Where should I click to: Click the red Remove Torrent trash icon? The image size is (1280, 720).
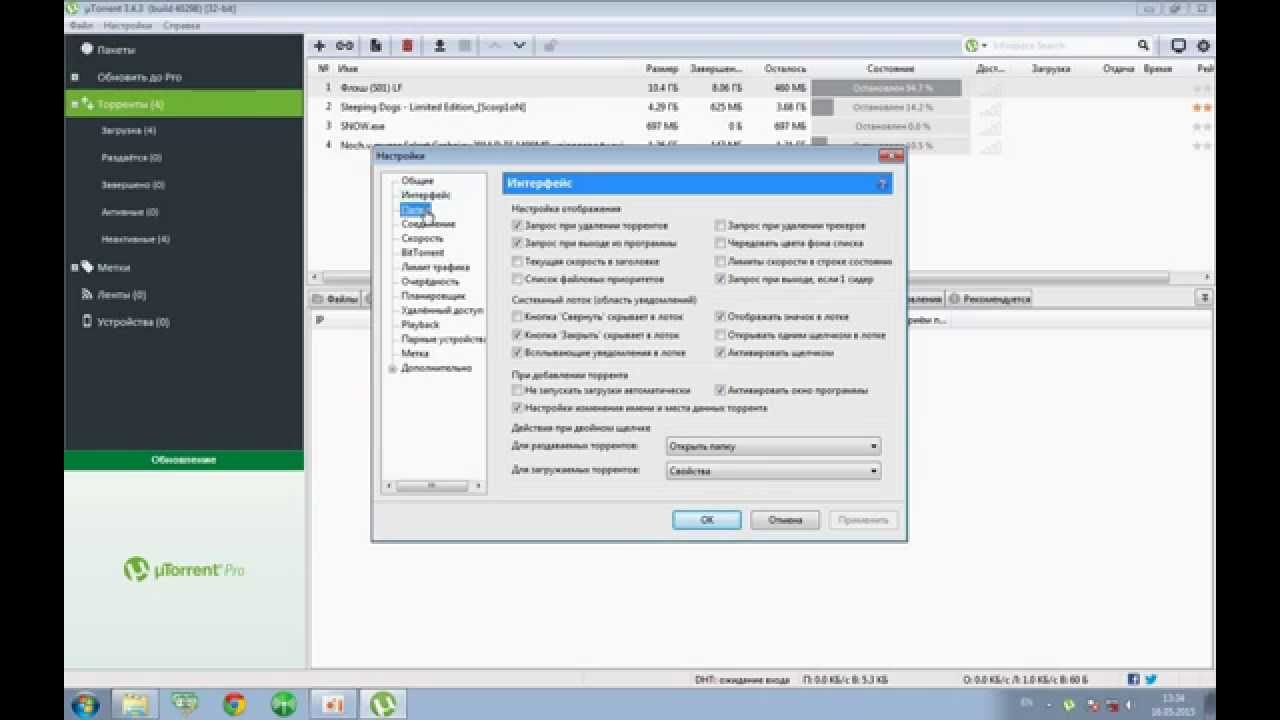407,46
